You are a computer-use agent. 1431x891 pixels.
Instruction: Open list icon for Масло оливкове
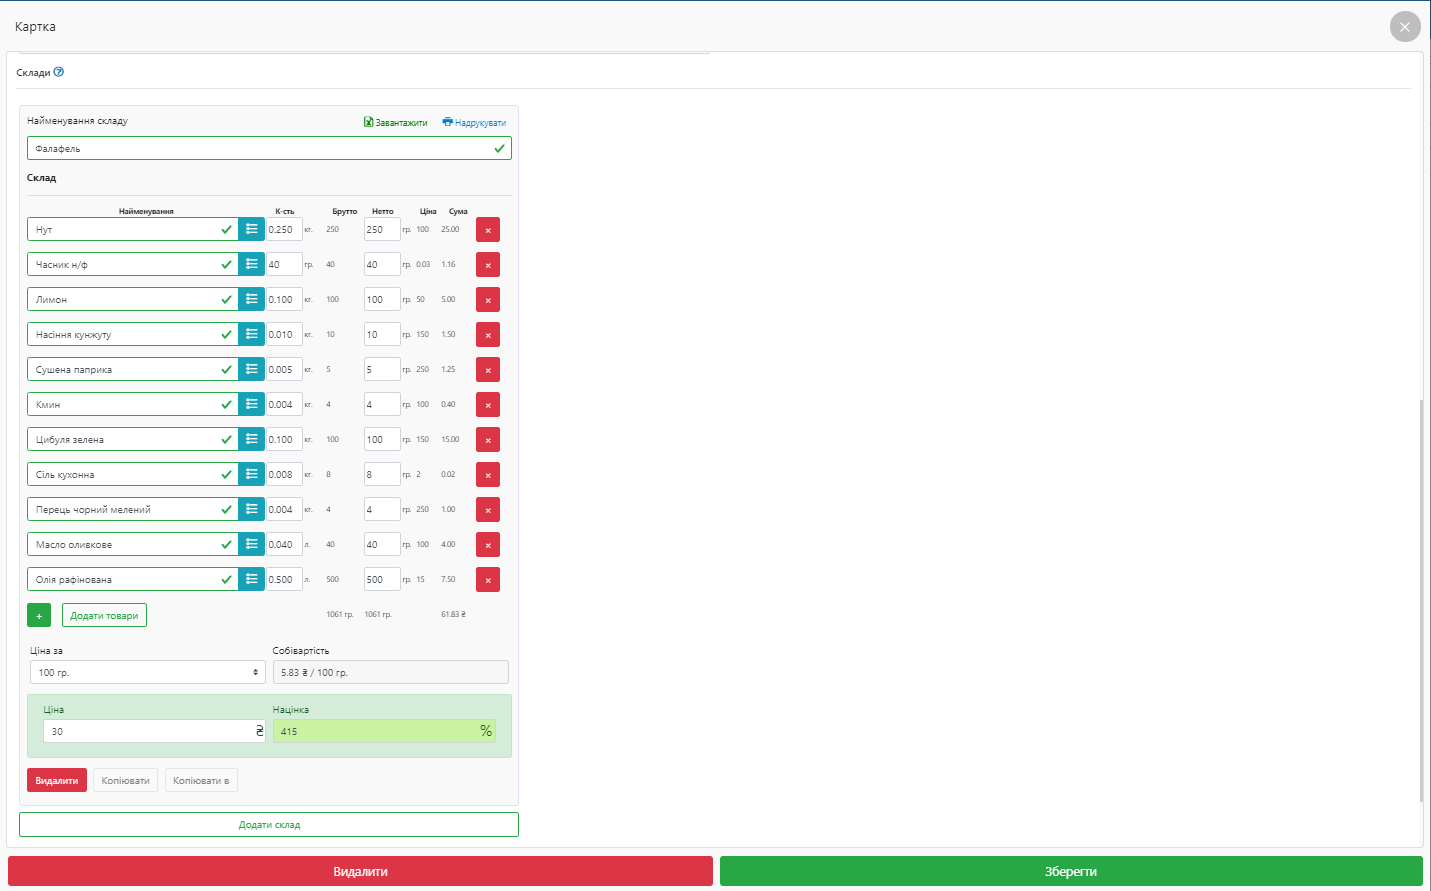(251, 545)
